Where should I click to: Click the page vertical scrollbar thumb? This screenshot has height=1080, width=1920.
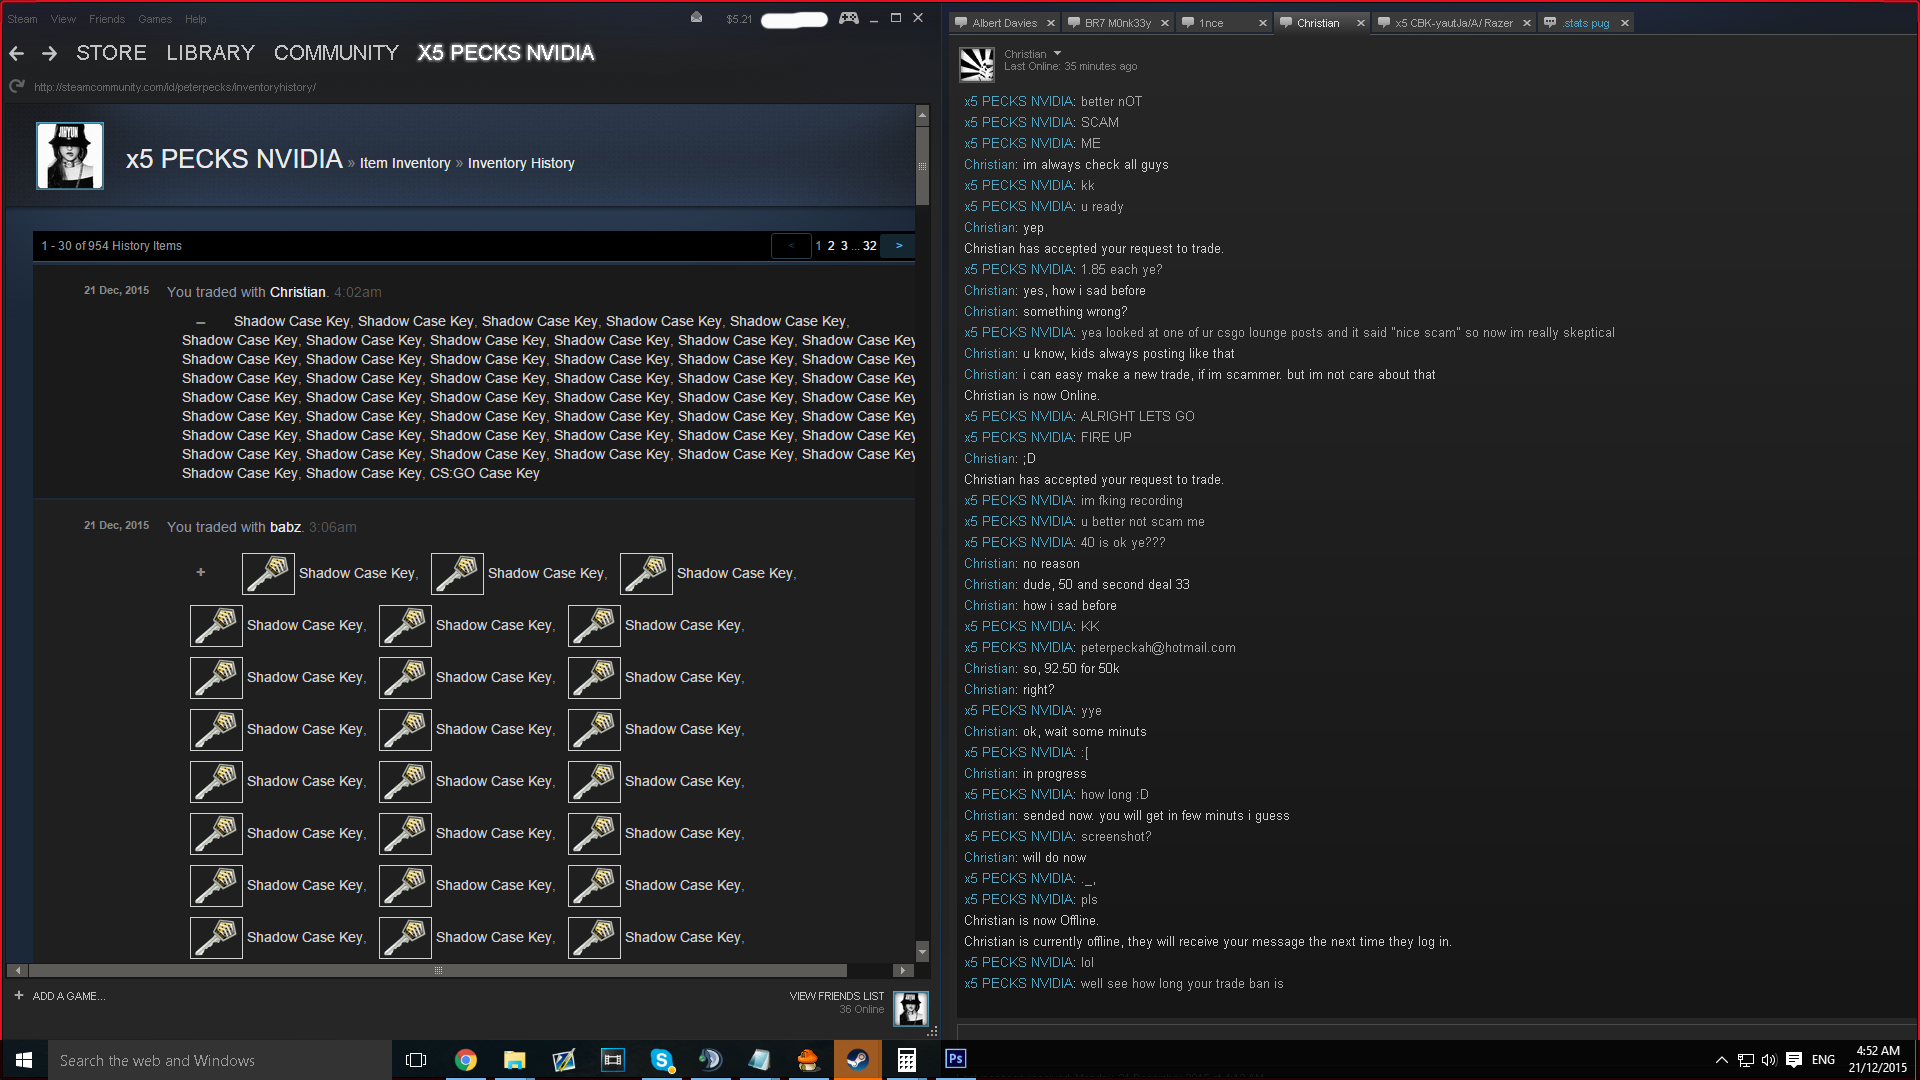coord(922,165)
